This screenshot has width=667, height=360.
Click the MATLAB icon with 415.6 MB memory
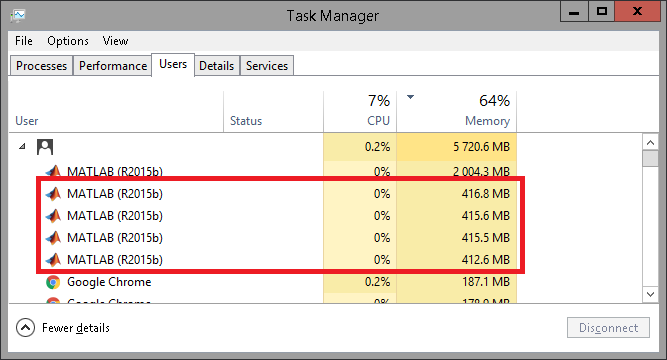[x=53, y=216]
